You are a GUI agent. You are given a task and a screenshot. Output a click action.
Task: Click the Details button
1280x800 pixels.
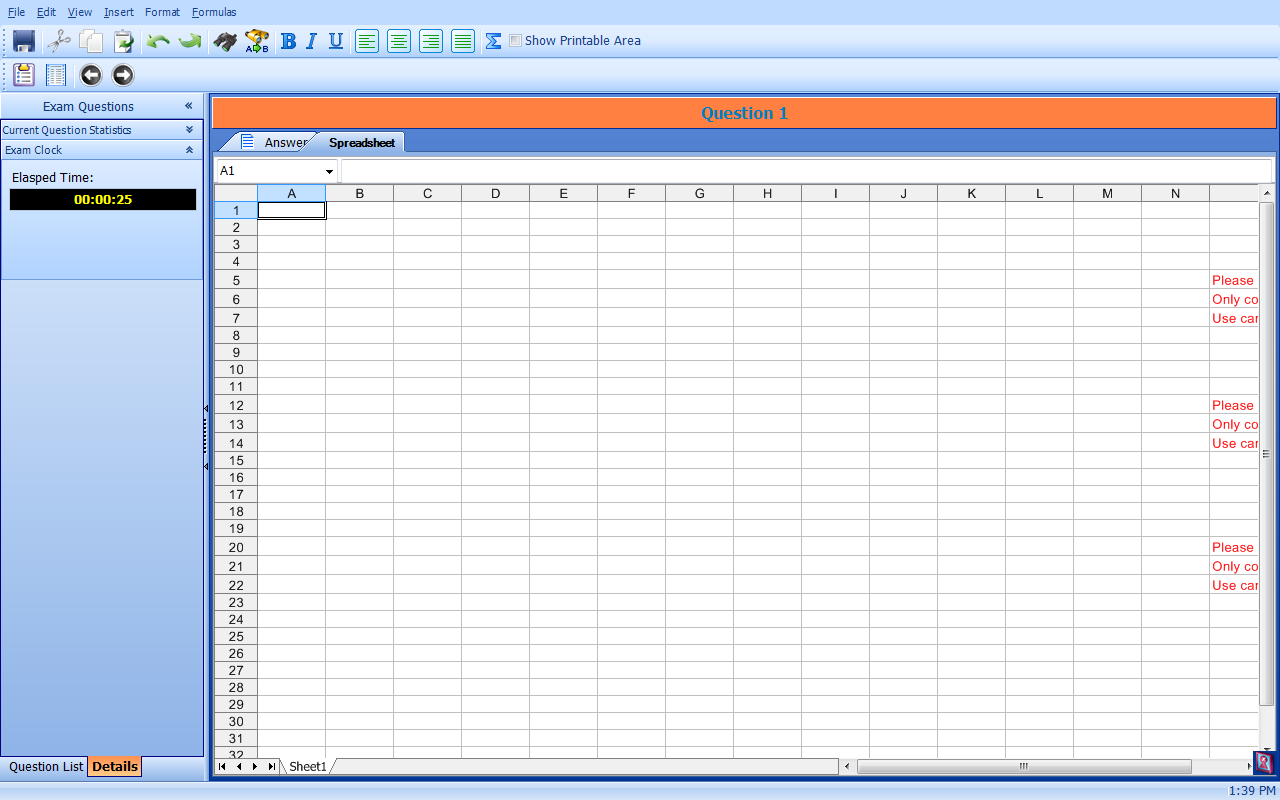pos(115,767)
